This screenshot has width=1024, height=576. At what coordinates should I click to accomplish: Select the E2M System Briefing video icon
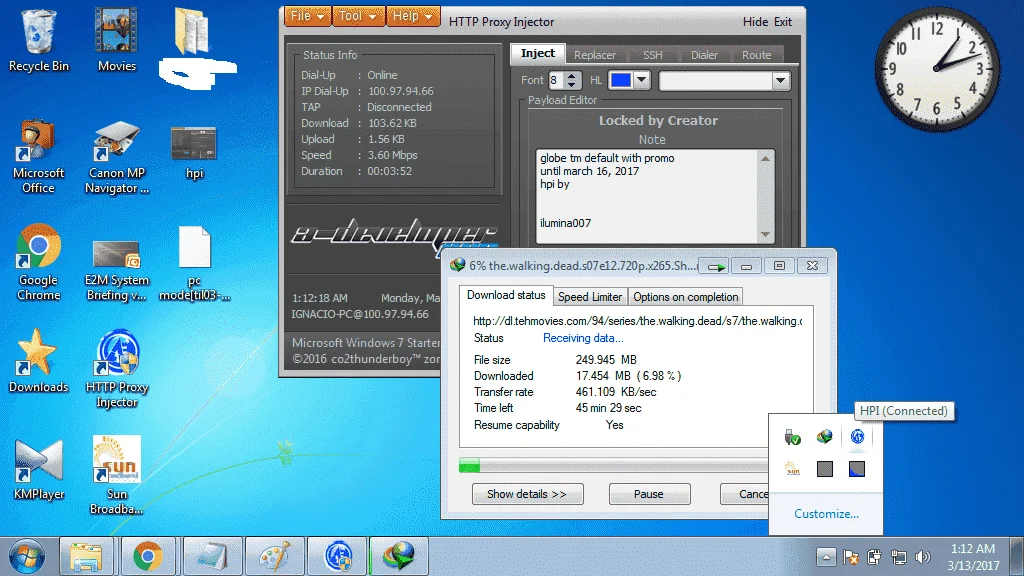(117, 270)
